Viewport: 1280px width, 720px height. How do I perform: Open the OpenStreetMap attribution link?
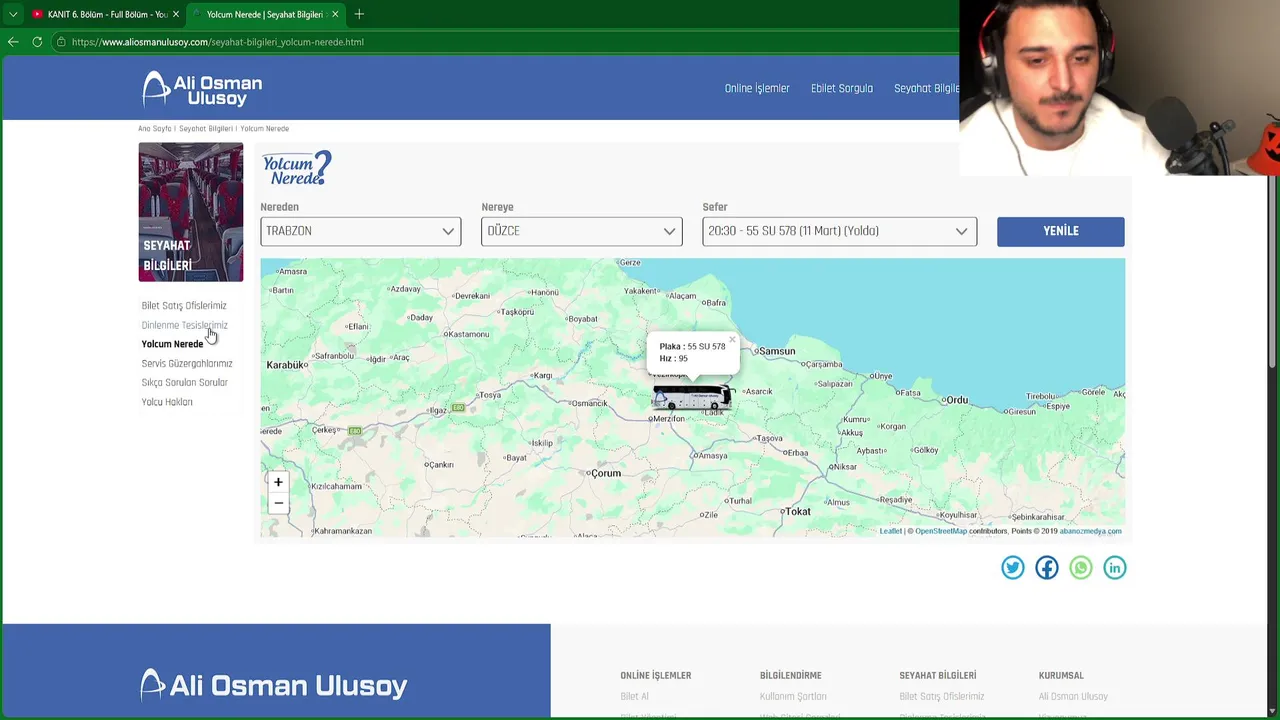(x=941, y=531)
